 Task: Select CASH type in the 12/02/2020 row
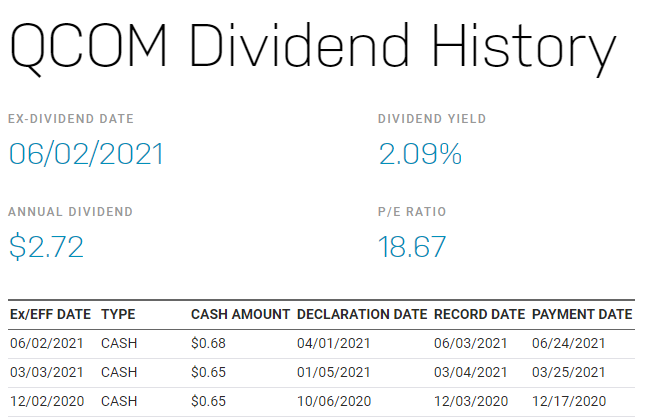pyautogui.click(x=119, y=401)
